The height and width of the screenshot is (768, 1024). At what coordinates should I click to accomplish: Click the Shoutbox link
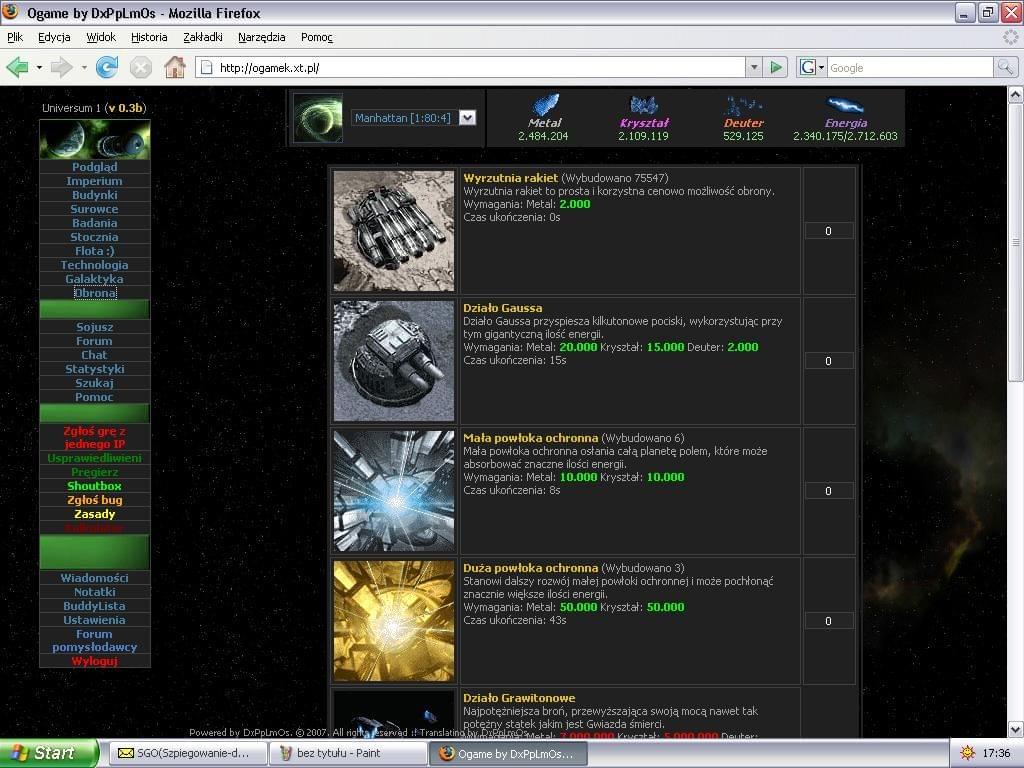(x=95, y=486)
